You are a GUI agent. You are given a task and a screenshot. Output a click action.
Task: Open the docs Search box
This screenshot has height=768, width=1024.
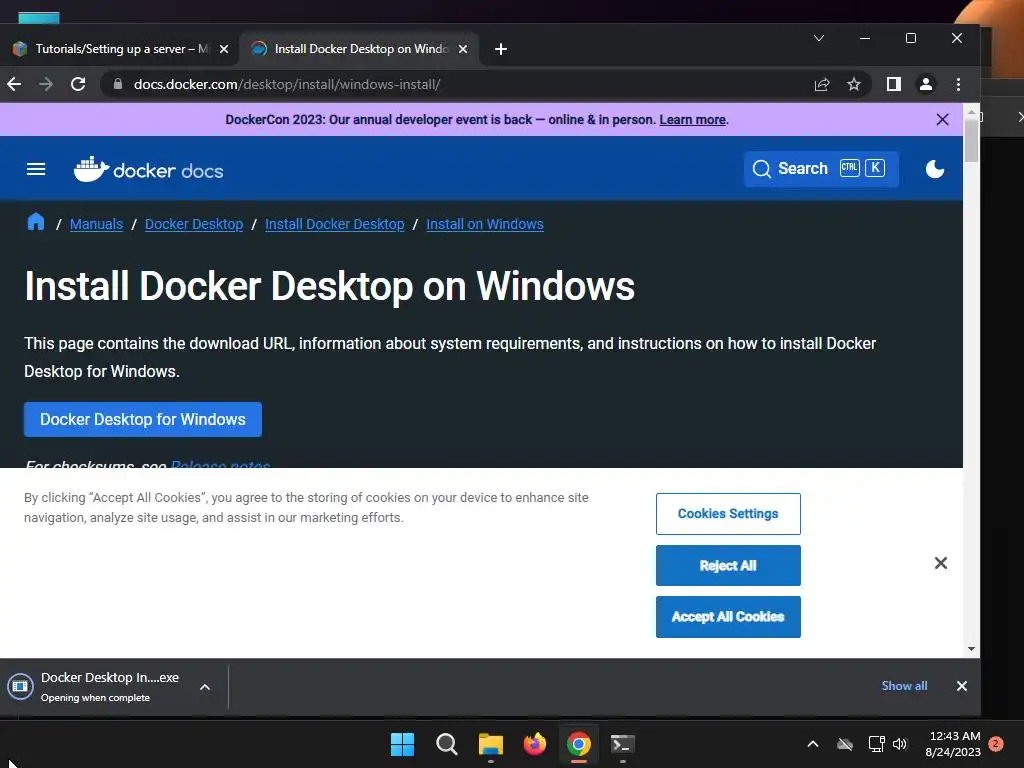tap(821, 168)
